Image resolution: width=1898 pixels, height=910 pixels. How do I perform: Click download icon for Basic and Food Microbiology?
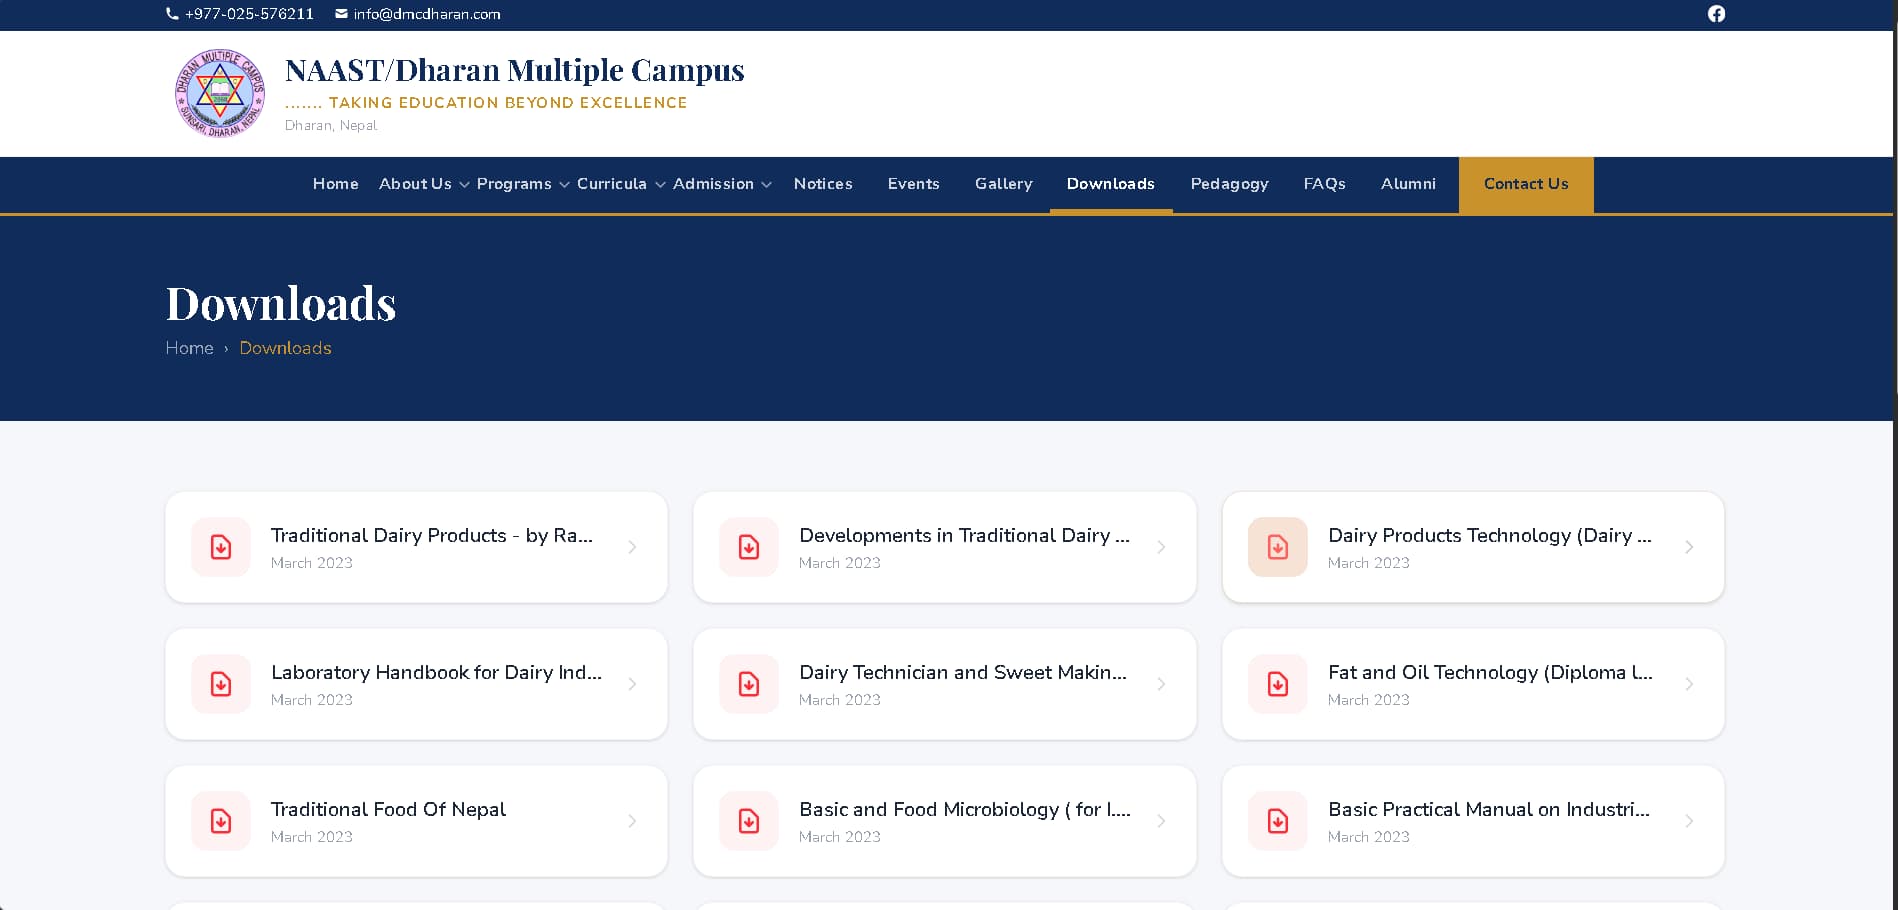click(749, 821)
